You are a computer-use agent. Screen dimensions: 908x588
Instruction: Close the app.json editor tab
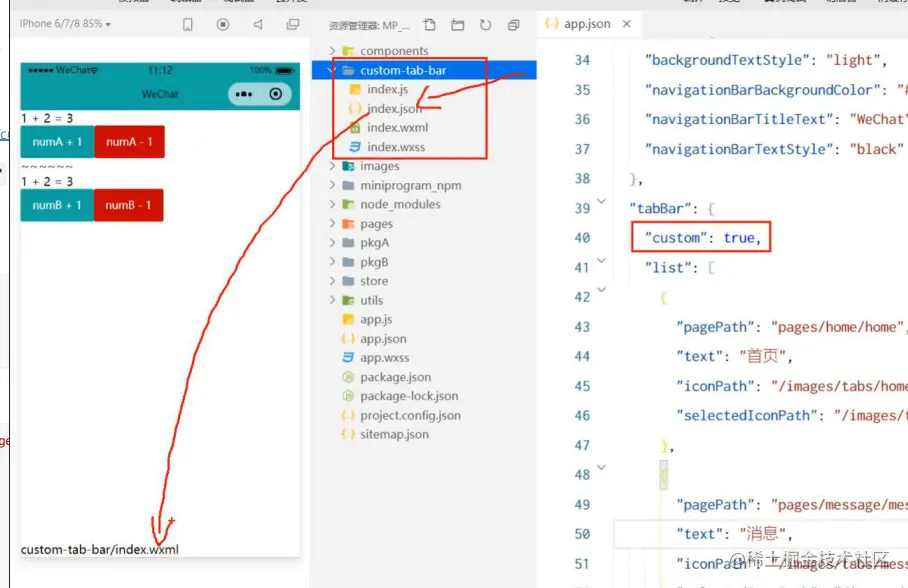click(x=627, y=24)
